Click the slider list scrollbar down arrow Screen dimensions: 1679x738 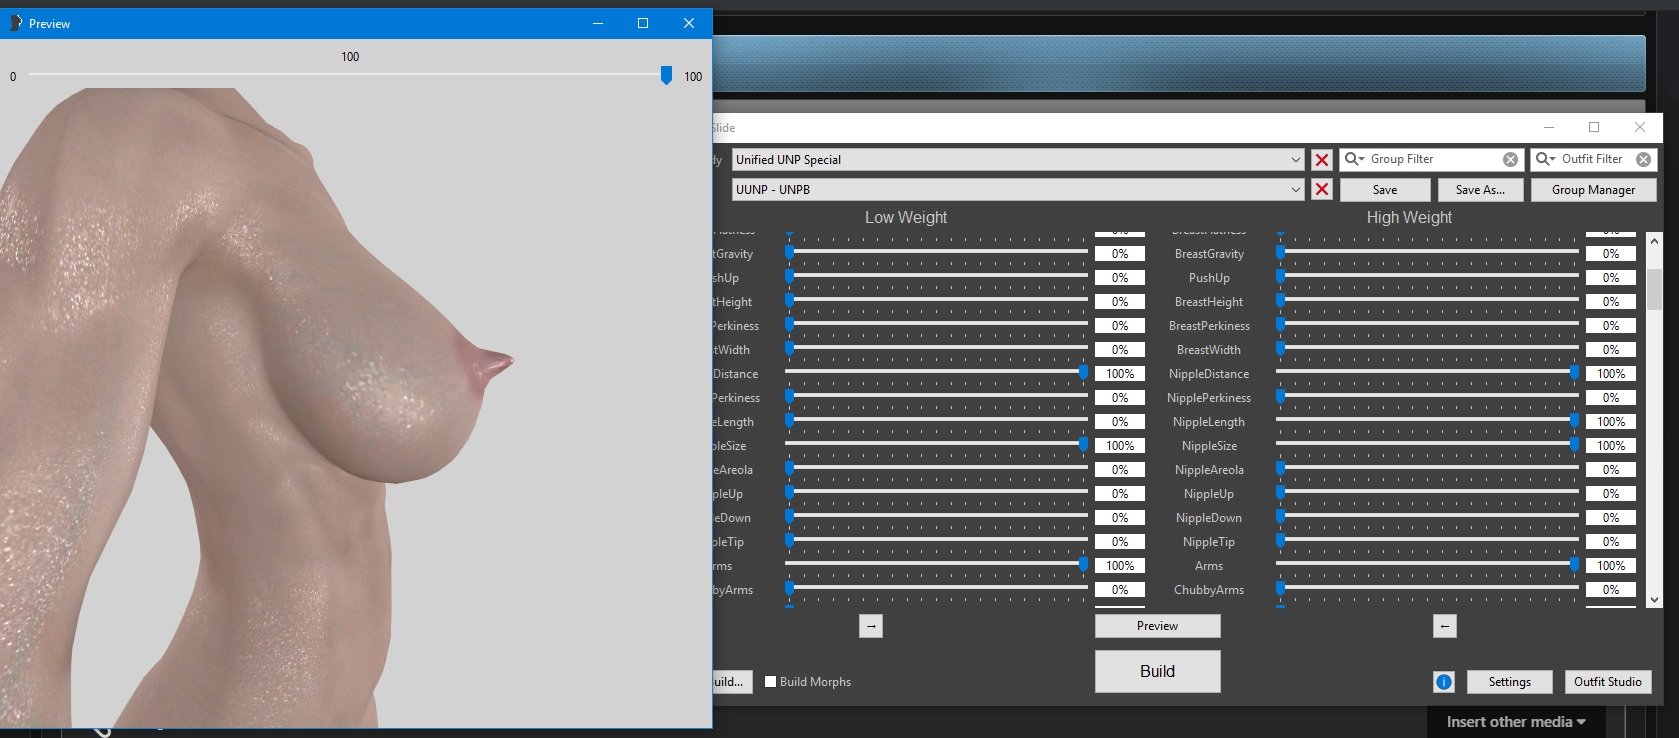1654,600
